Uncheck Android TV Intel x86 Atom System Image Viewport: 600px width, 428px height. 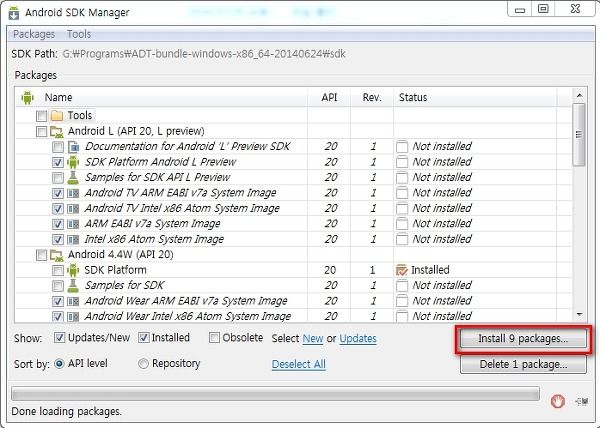point(58,208)
